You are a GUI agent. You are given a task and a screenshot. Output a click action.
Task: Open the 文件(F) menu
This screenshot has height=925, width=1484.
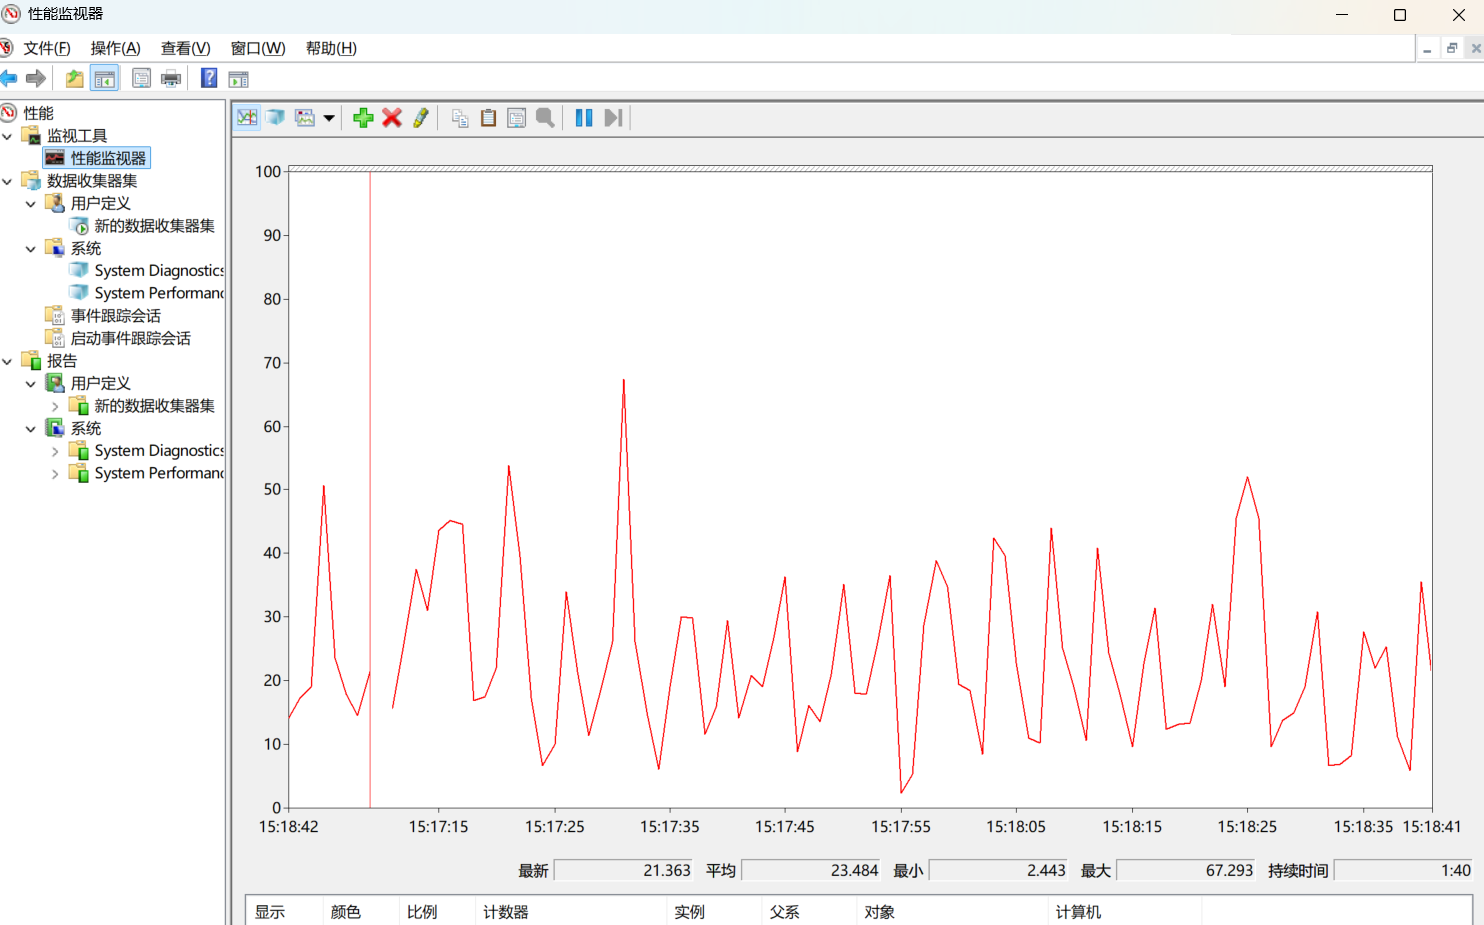47,48
